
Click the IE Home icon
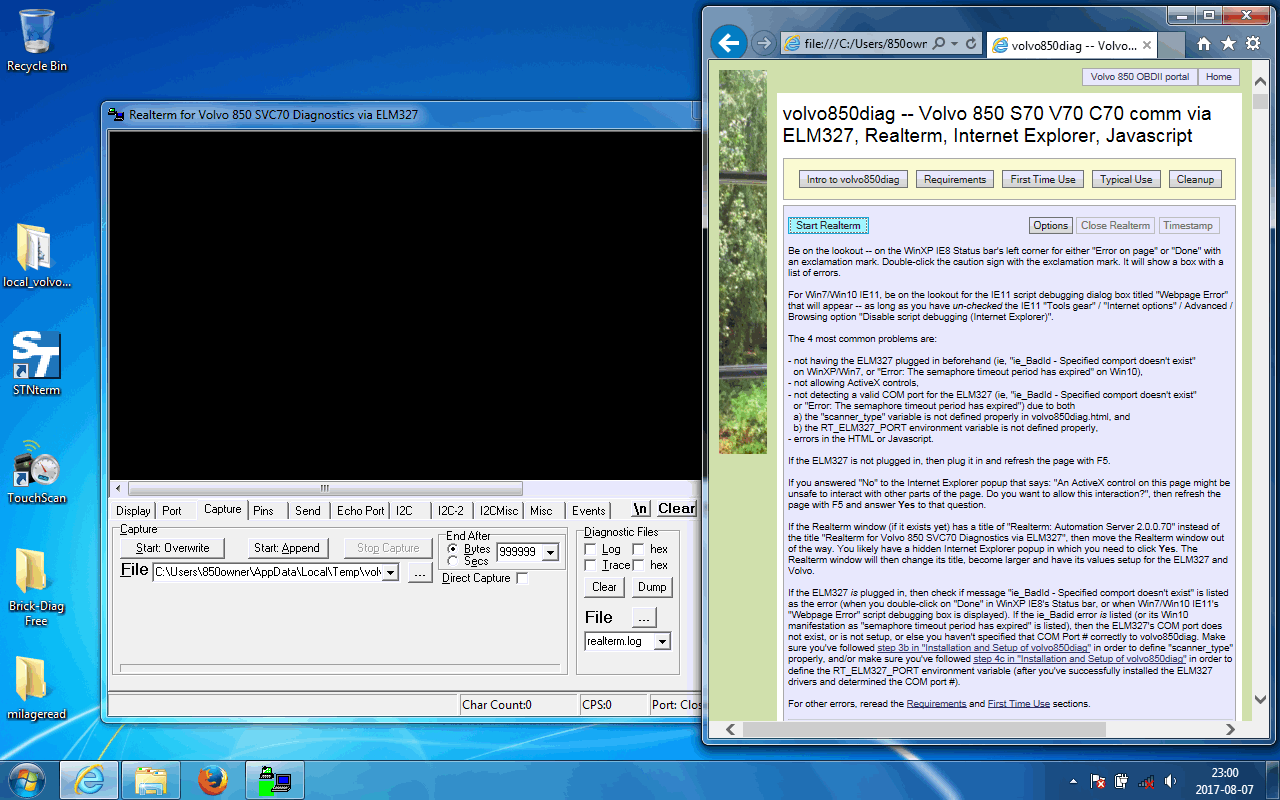click(x=1204, y=44)
